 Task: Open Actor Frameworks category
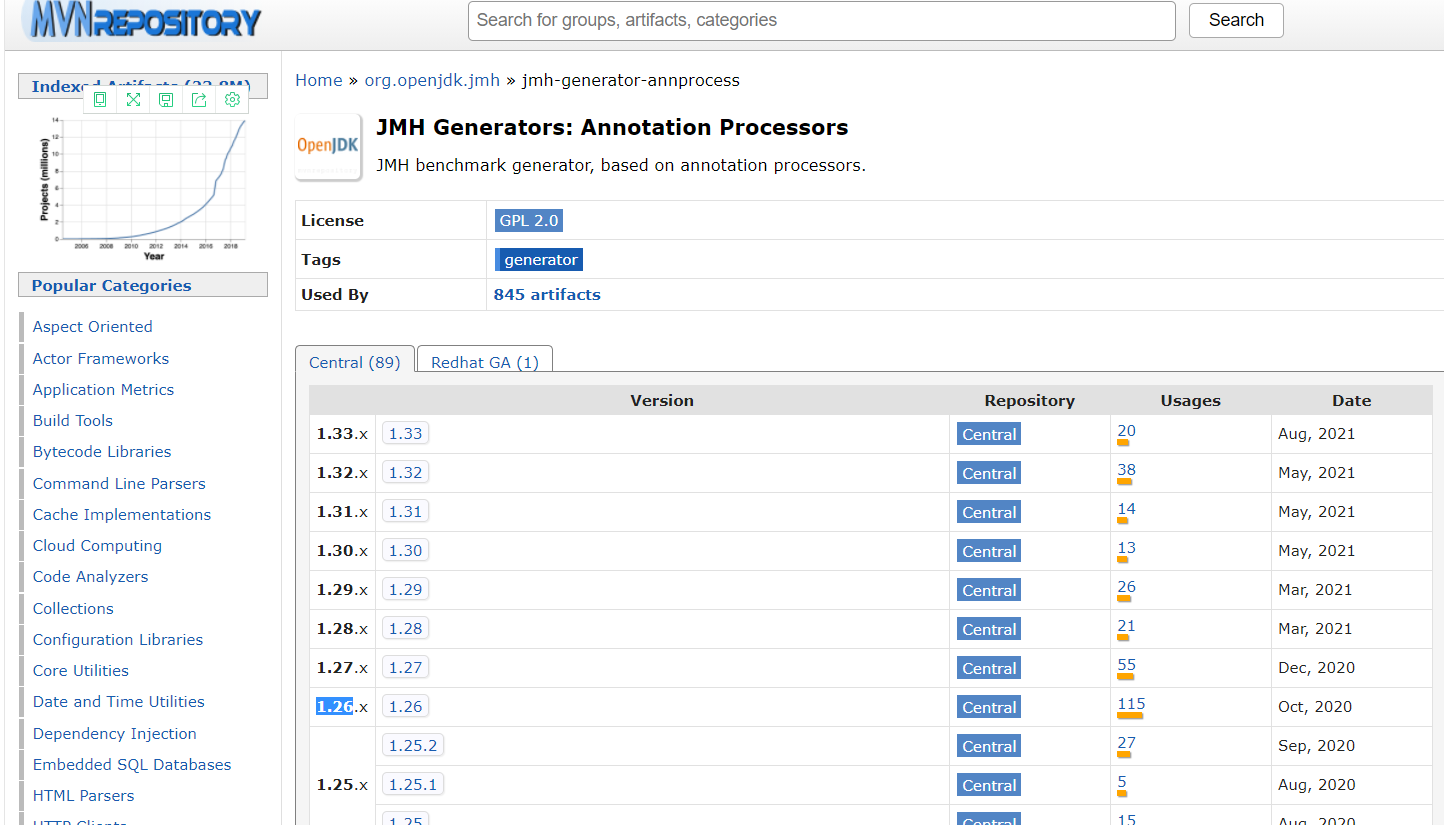click(100, 358)
